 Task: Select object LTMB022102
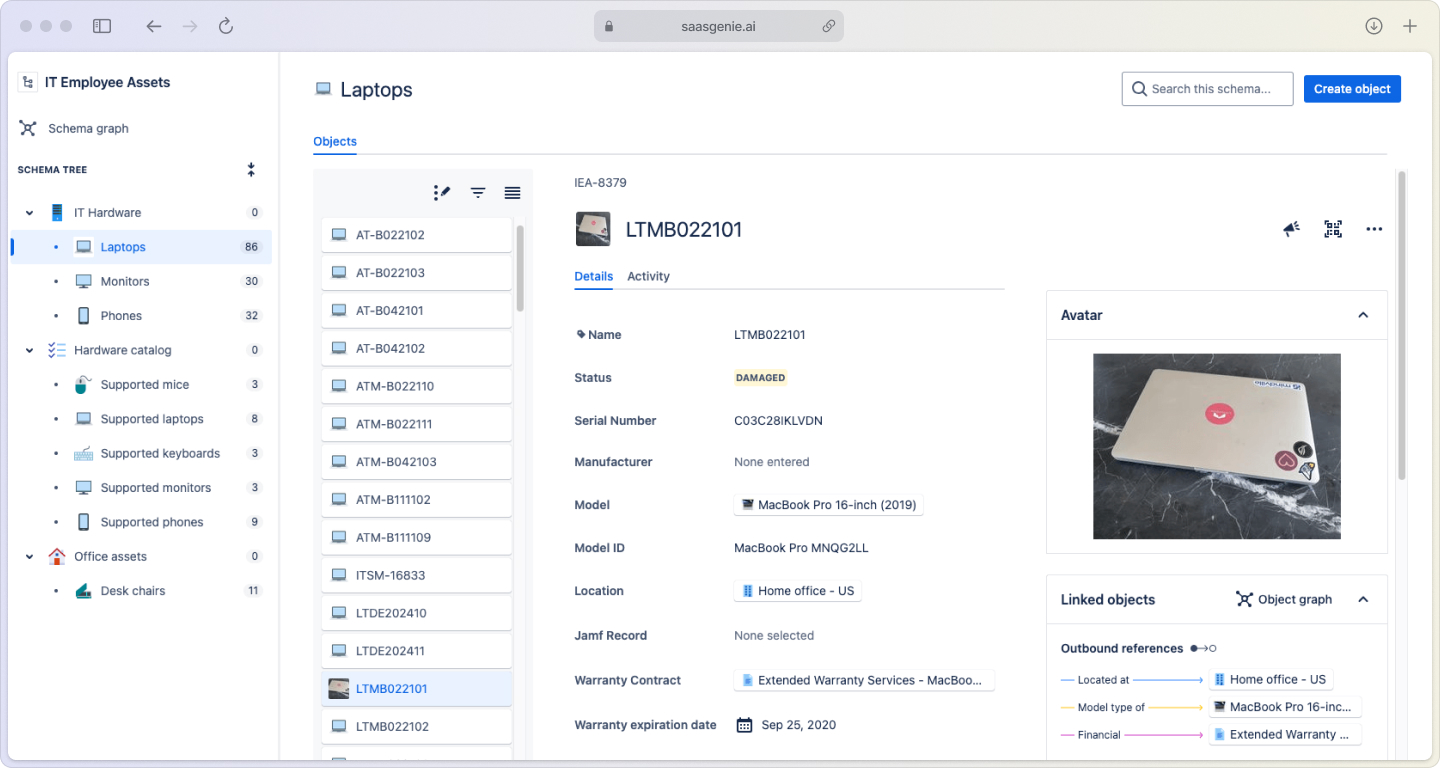(416, 726)
